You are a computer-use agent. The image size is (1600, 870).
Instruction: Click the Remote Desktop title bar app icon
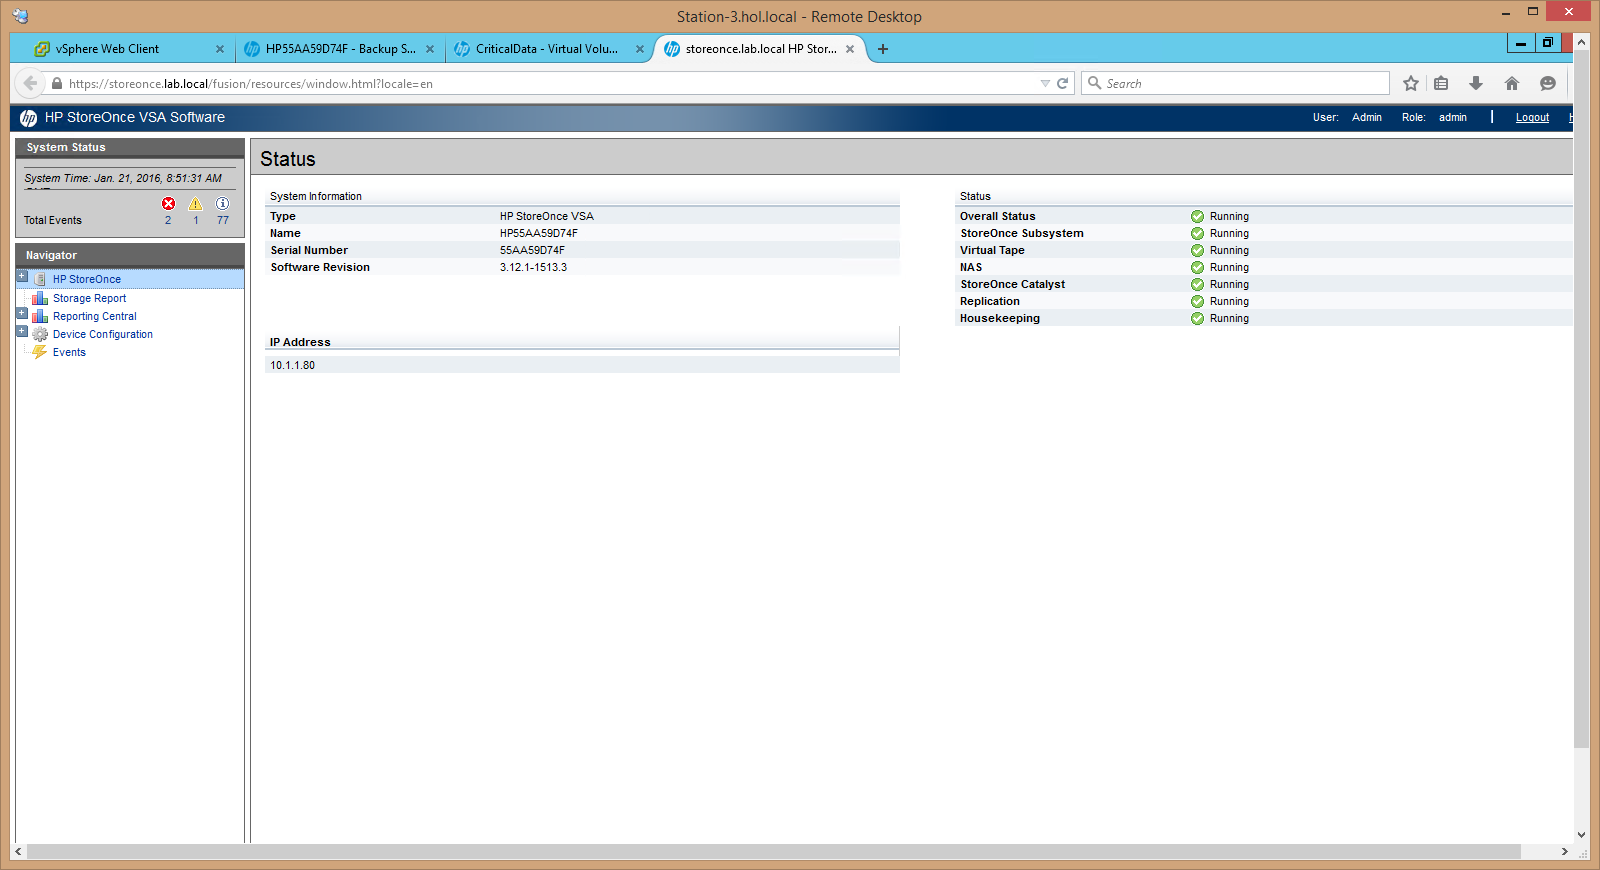click(21, 16)
